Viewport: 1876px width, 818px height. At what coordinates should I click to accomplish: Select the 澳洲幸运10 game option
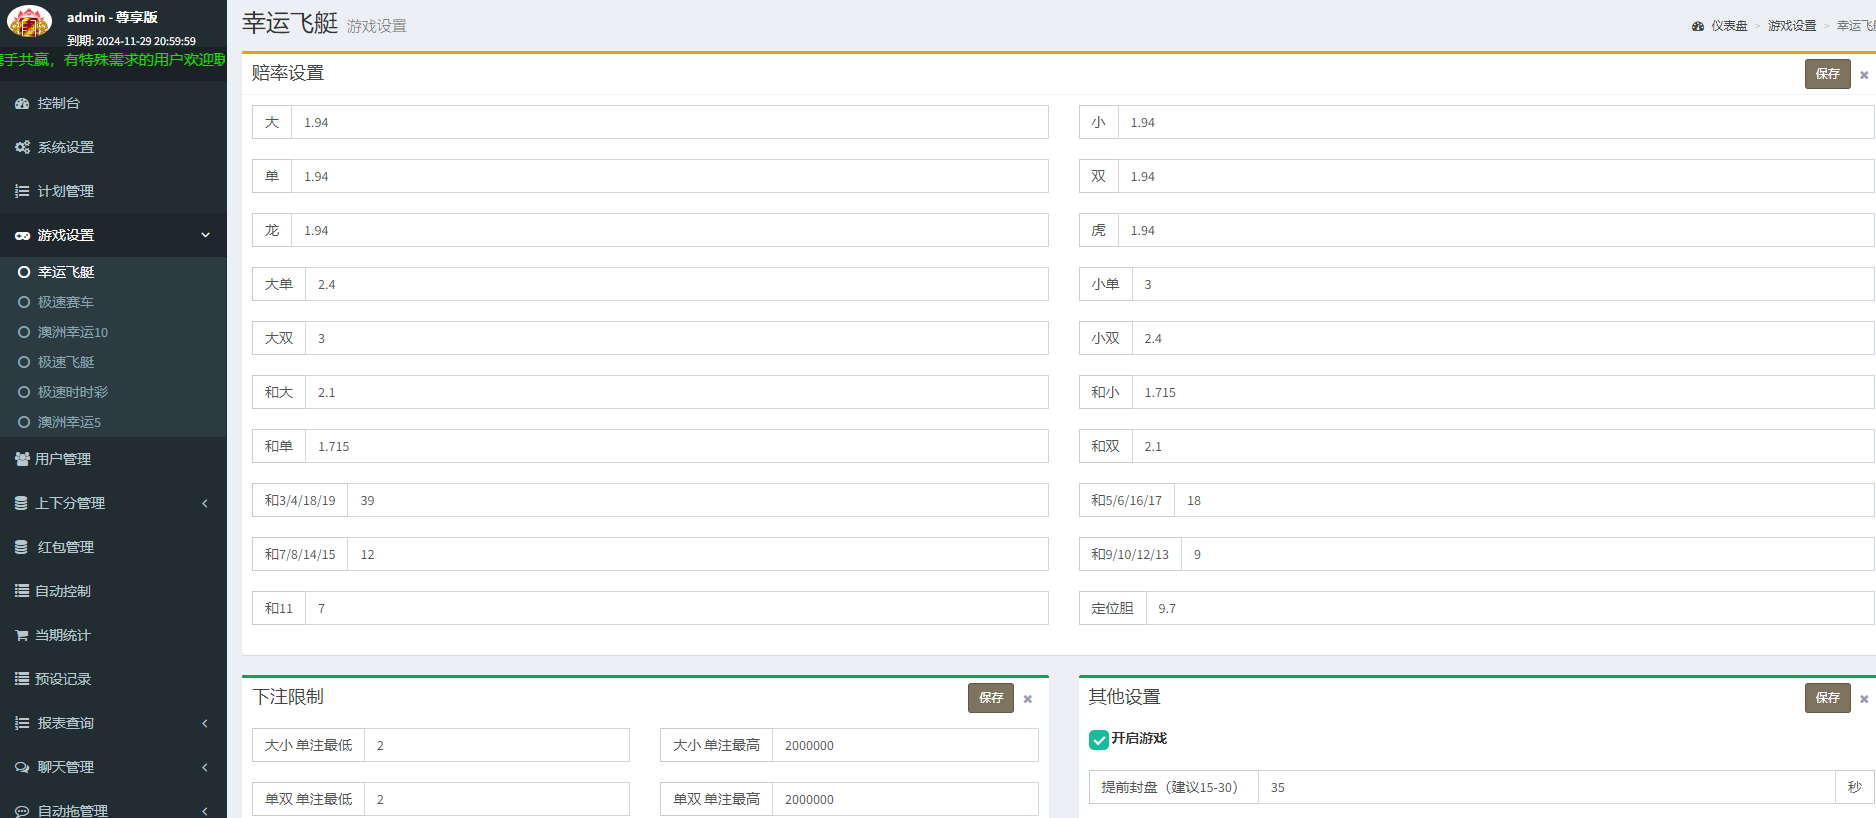tap(72, 332)
